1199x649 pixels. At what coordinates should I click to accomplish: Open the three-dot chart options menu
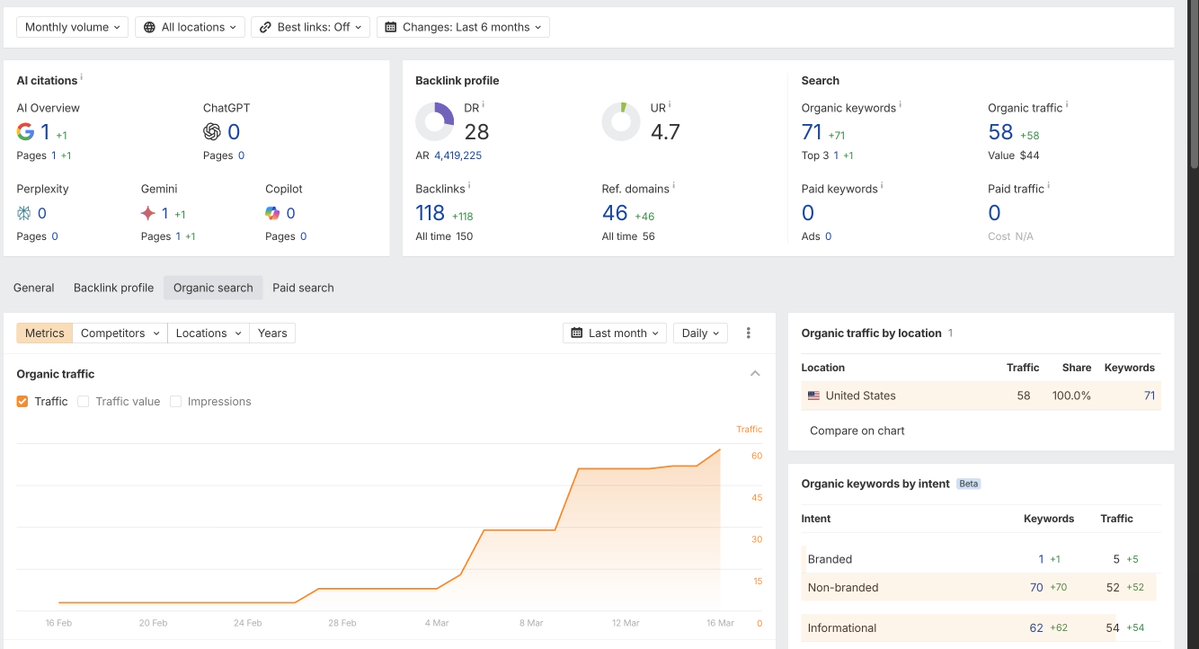click(x=748, y=333)
